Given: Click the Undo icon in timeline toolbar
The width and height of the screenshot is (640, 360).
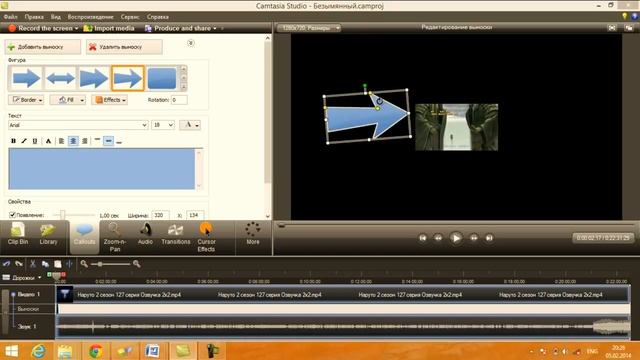Looking at the screenshot, I should point(7,264).
